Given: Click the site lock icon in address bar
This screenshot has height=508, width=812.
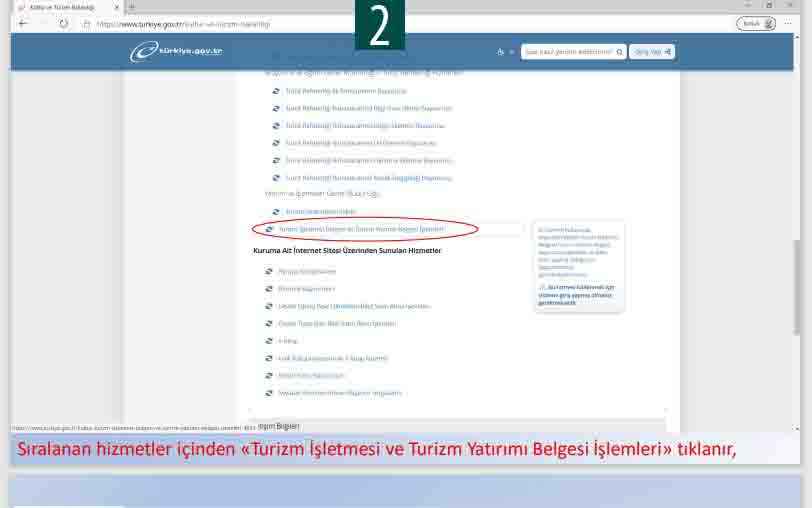Looking at the screenshot, I should (86, 23).
